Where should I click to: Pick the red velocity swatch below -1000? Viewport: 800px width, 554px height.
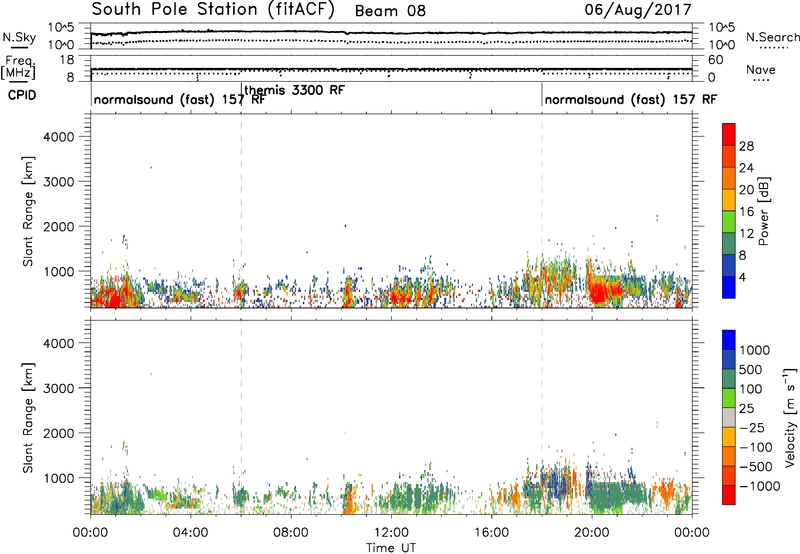click(729, 495)
